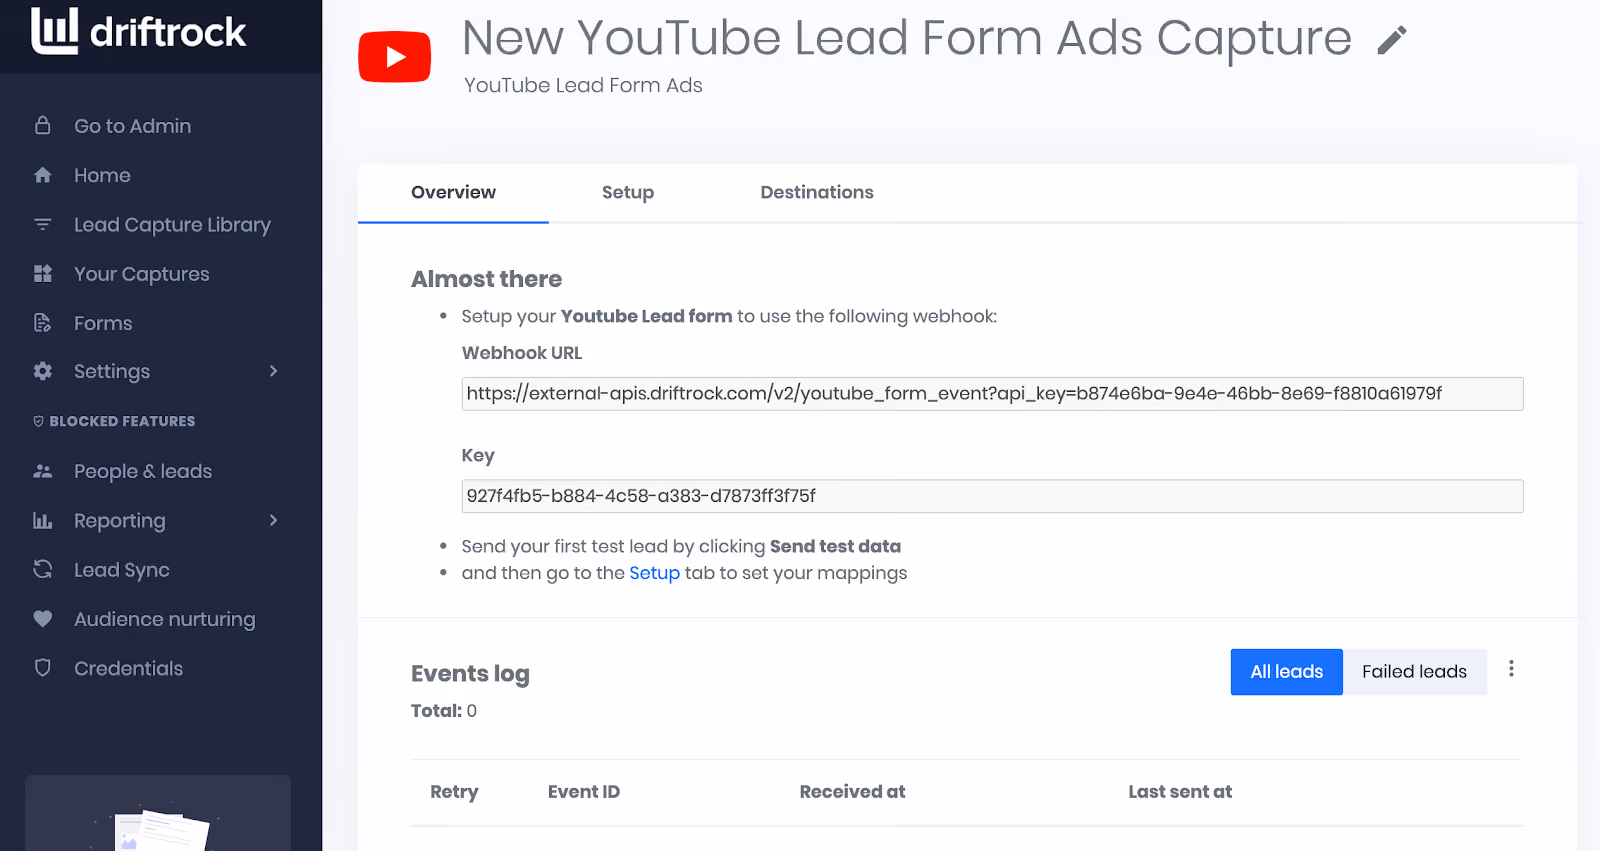
Task: Click the Reporting bar chart icon
Action: point(42,520)
